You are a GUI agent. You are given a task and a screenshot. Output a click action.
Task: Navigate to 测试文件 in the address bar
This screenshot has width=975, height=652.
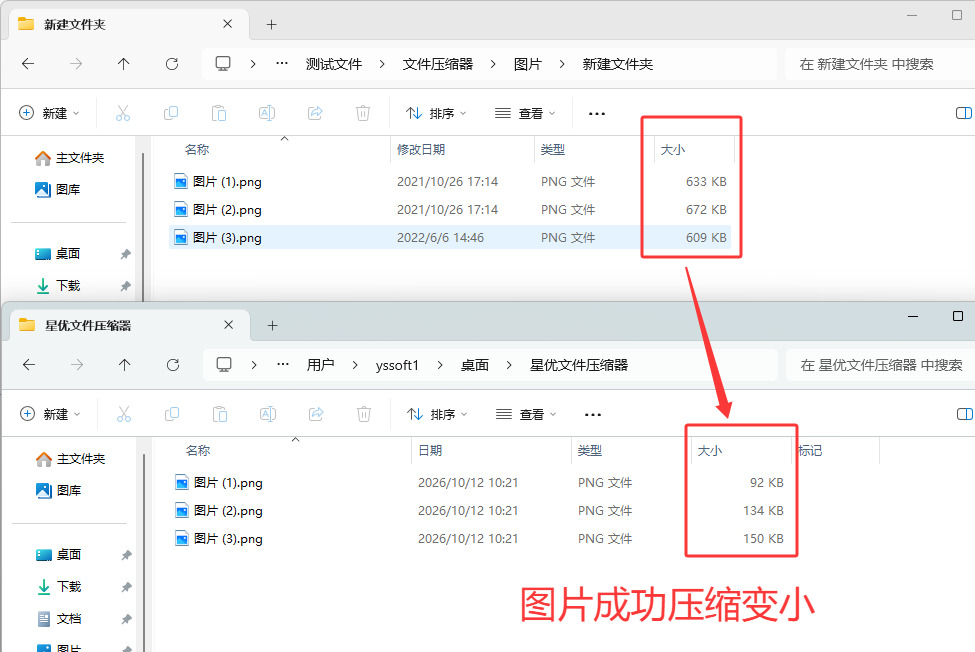point(334,64)
